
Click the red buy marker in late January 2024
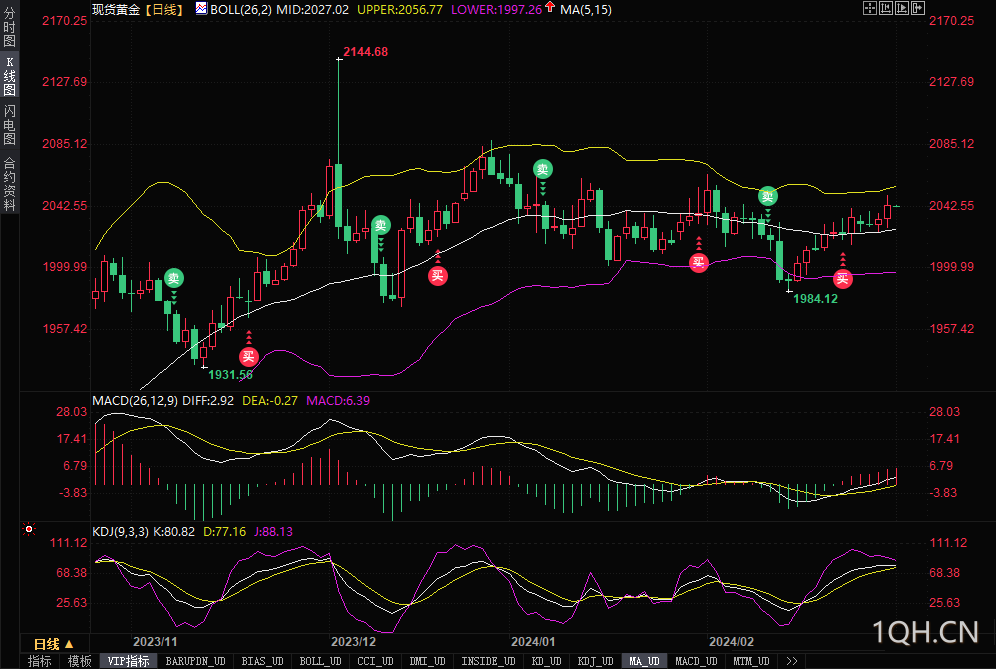coord(699,262)
